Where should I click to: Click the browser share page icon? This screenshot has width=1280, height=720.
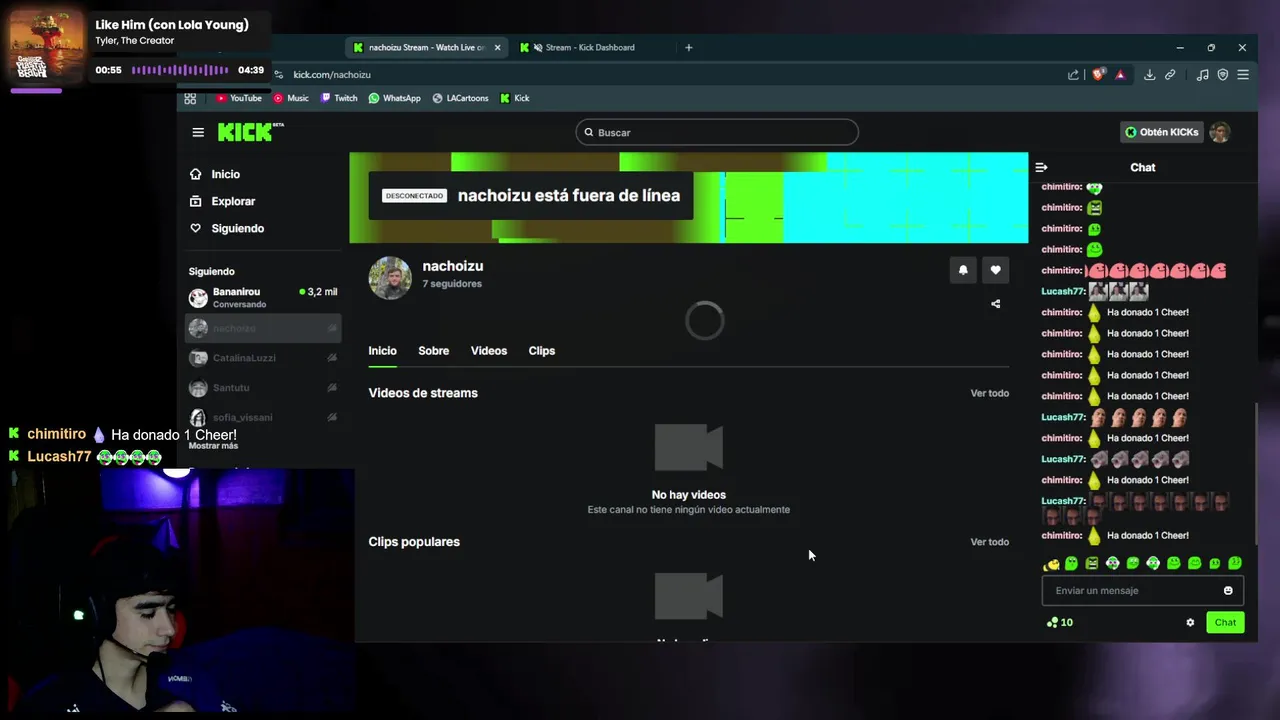click(x=1073, y=74)
